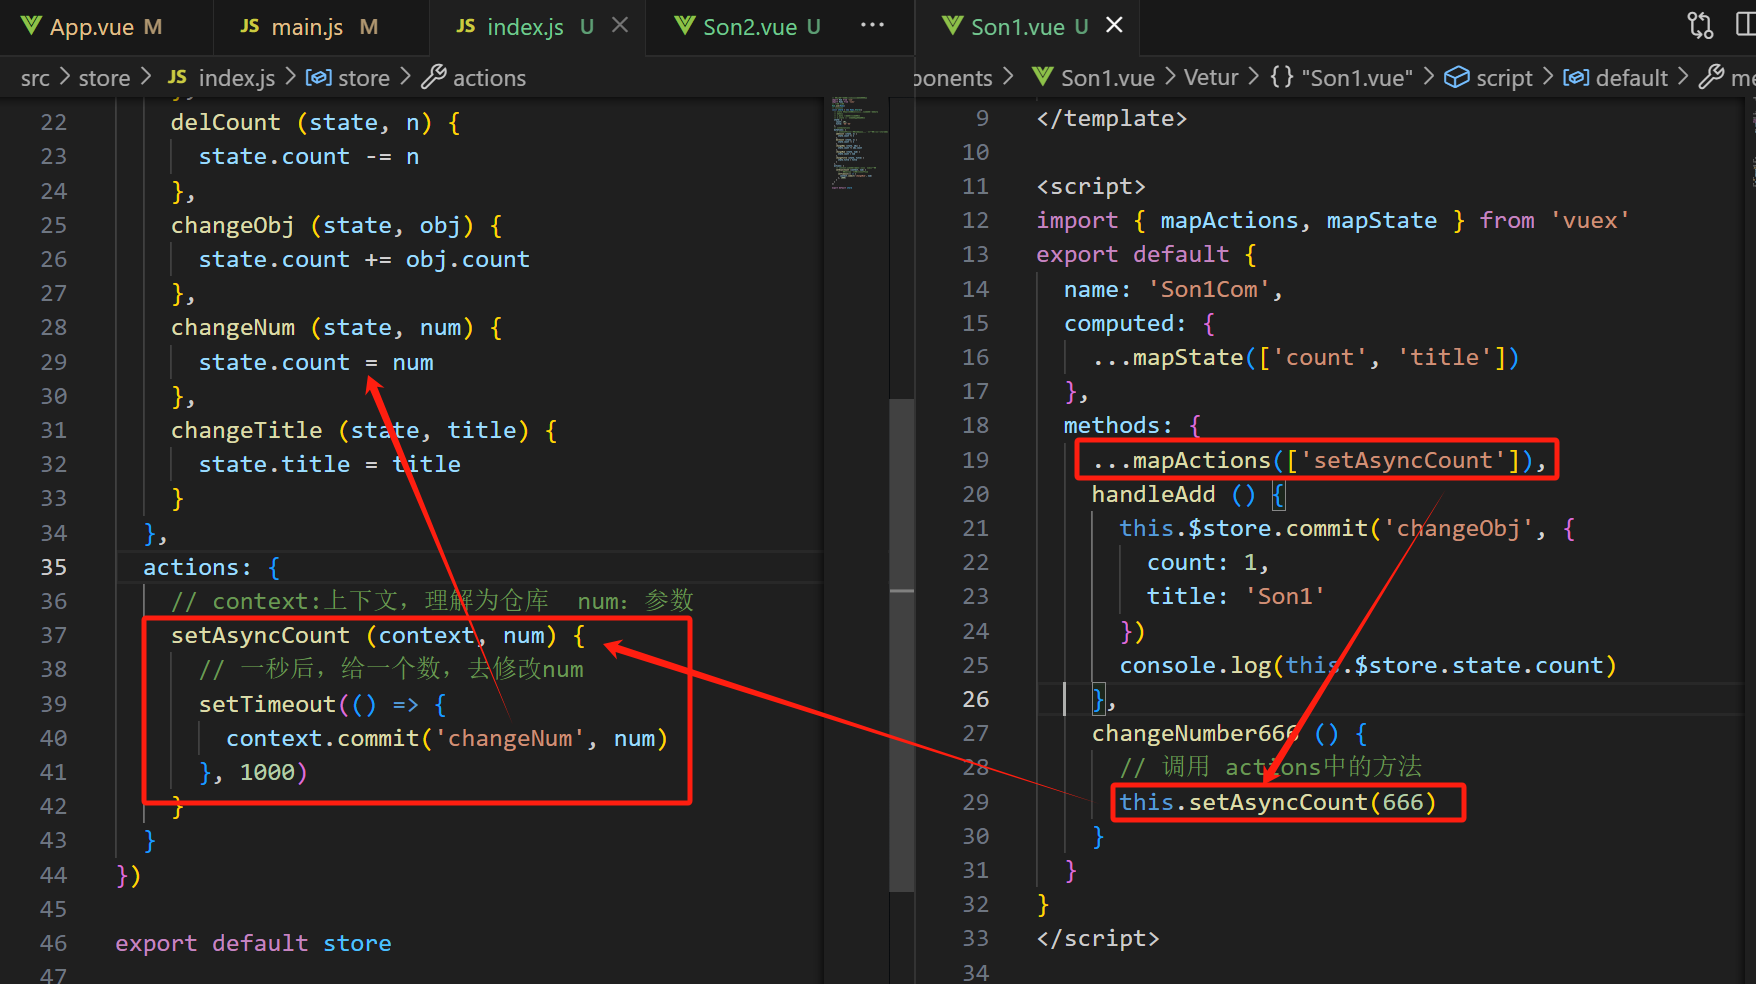The image size is (1756, 984).
Task: Click the Vue icon in Son1.vue breadcrumb
Action: pyautogui.click(x=1043, y=77)
